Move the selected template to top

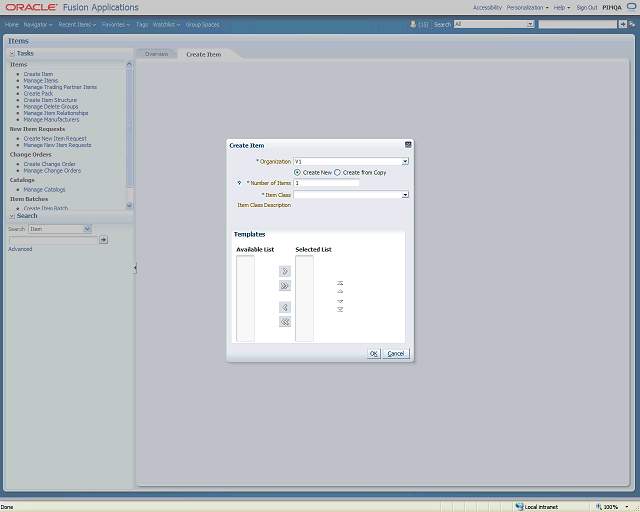340,283
